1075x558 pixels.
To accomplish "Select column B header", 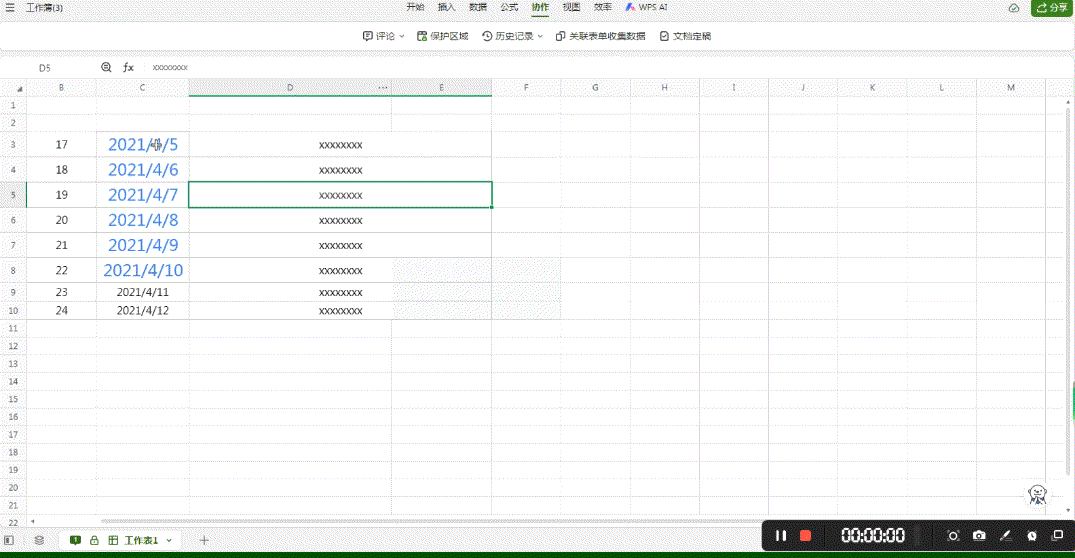I will pos(62,88).
